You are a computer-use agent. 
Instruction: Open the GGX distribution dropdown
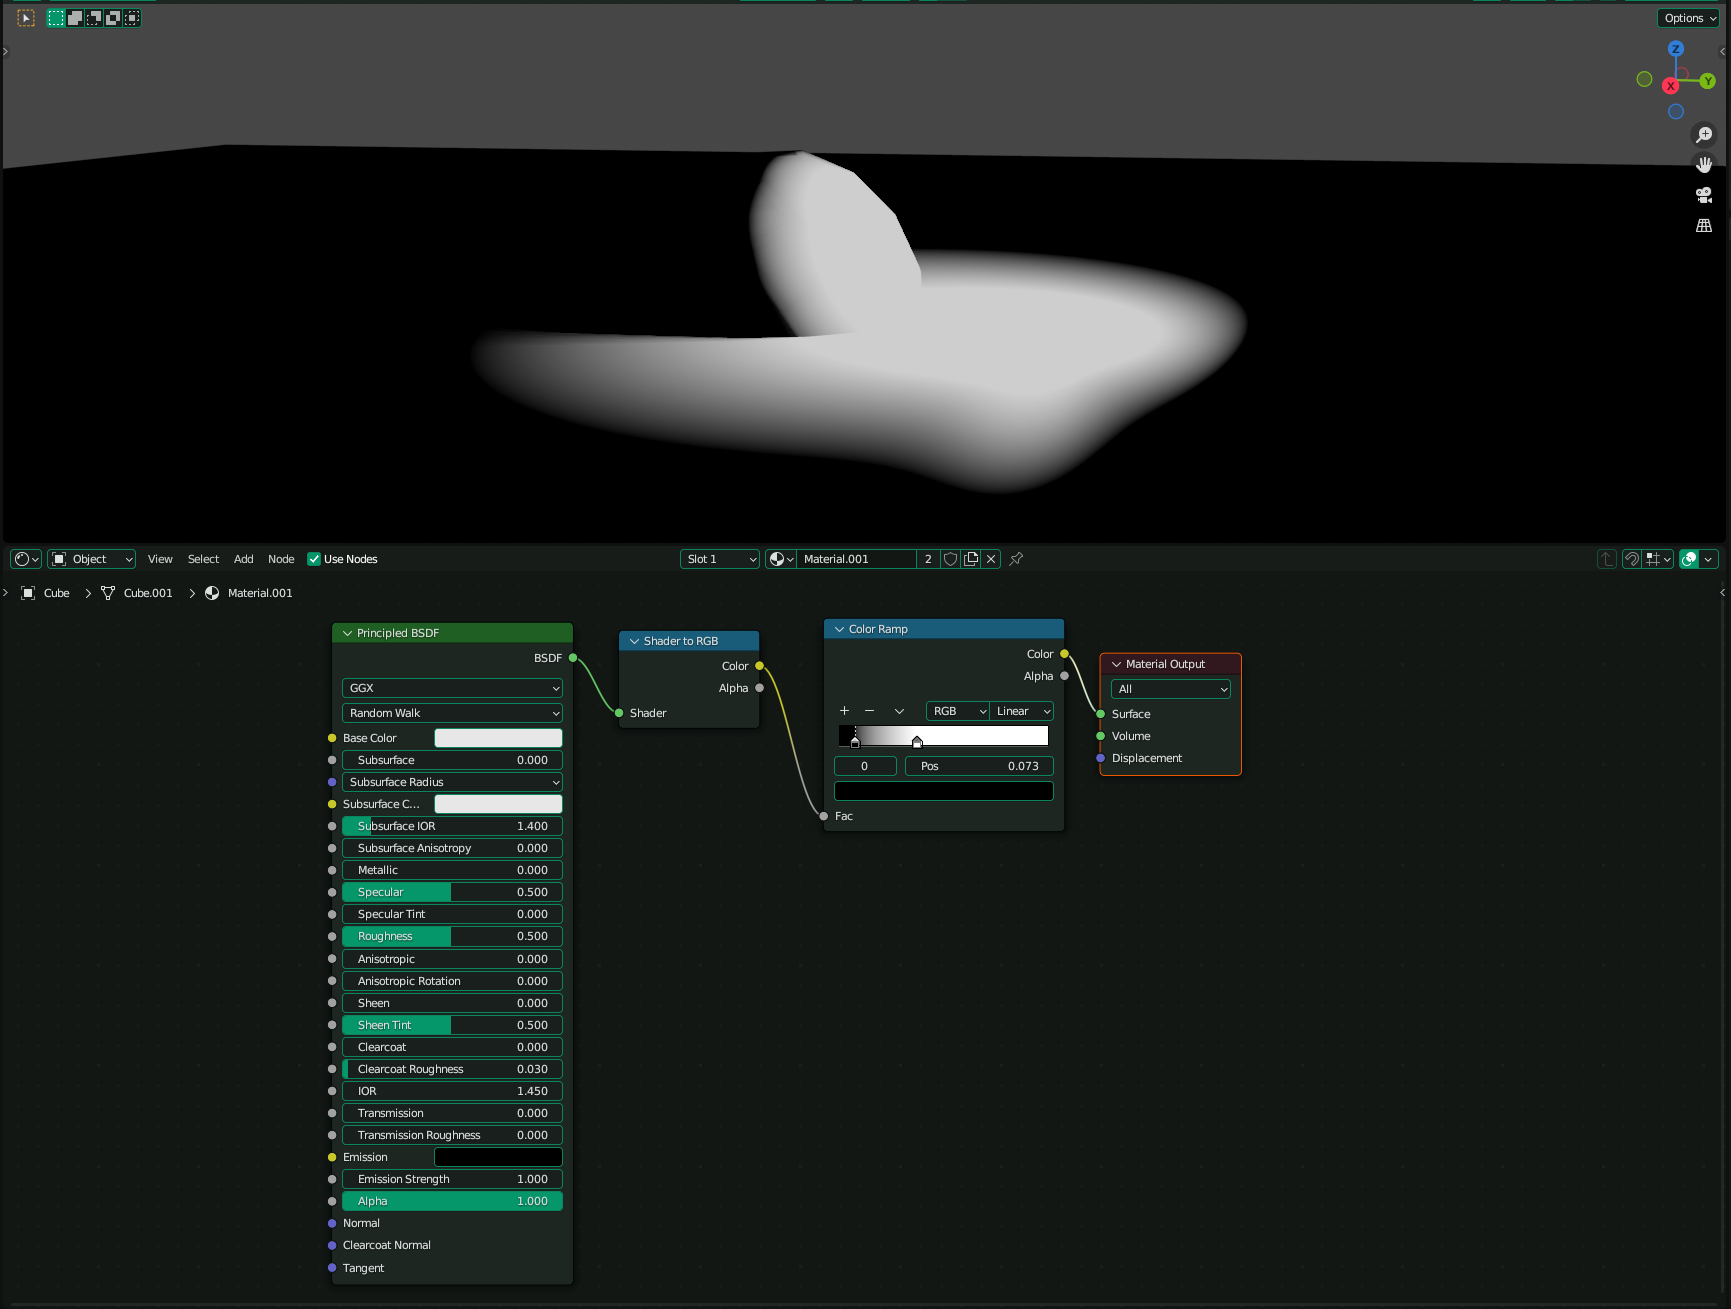pos(452,688)
